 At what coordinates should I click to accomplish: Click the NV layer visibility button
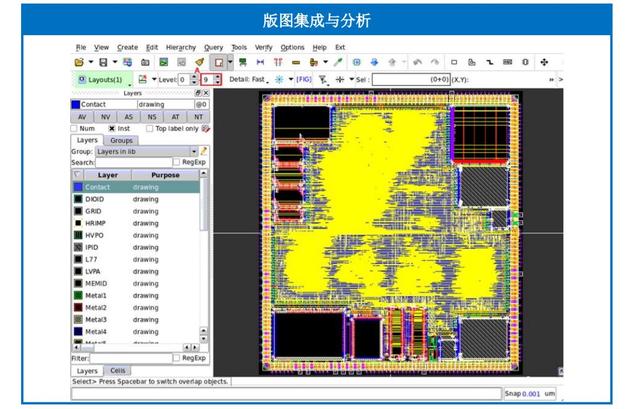click(105, 117)
